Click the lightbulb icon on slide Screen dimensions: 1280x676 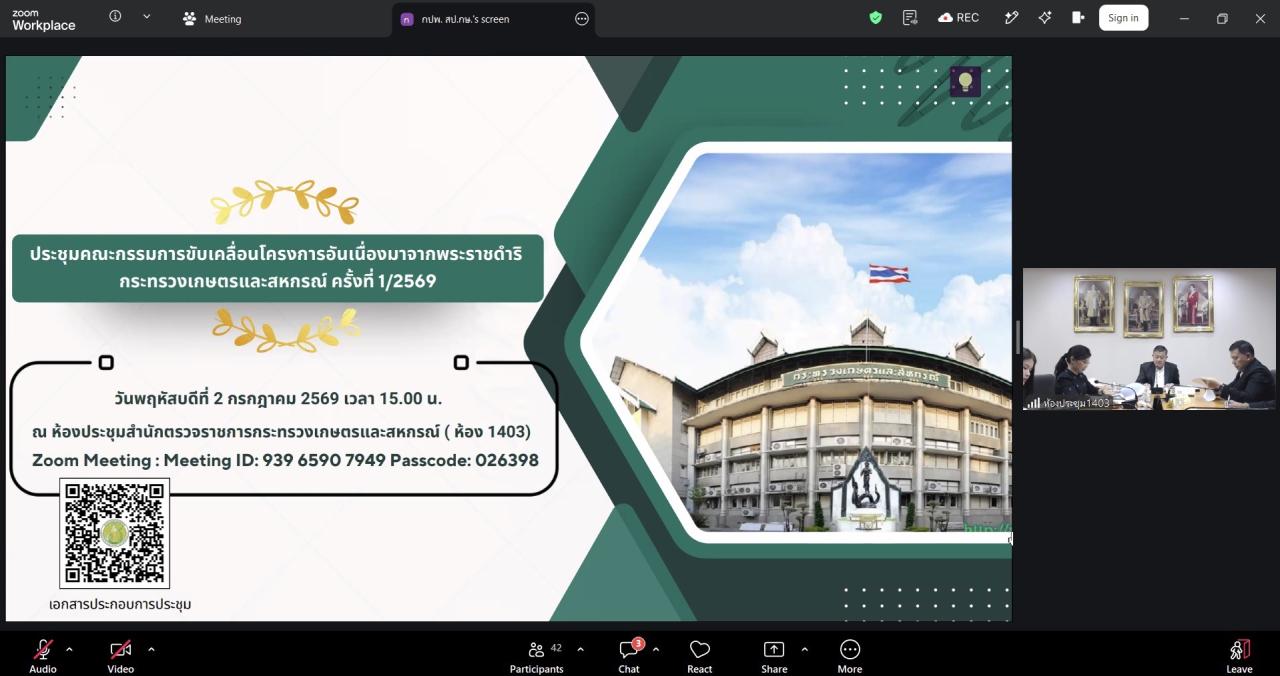(965, 82)
